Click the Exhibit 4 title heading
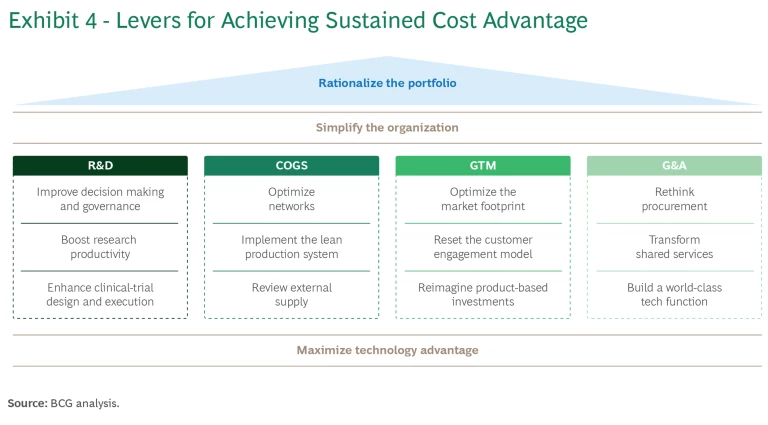Screen dimensions: 768x425 point(298,21)
